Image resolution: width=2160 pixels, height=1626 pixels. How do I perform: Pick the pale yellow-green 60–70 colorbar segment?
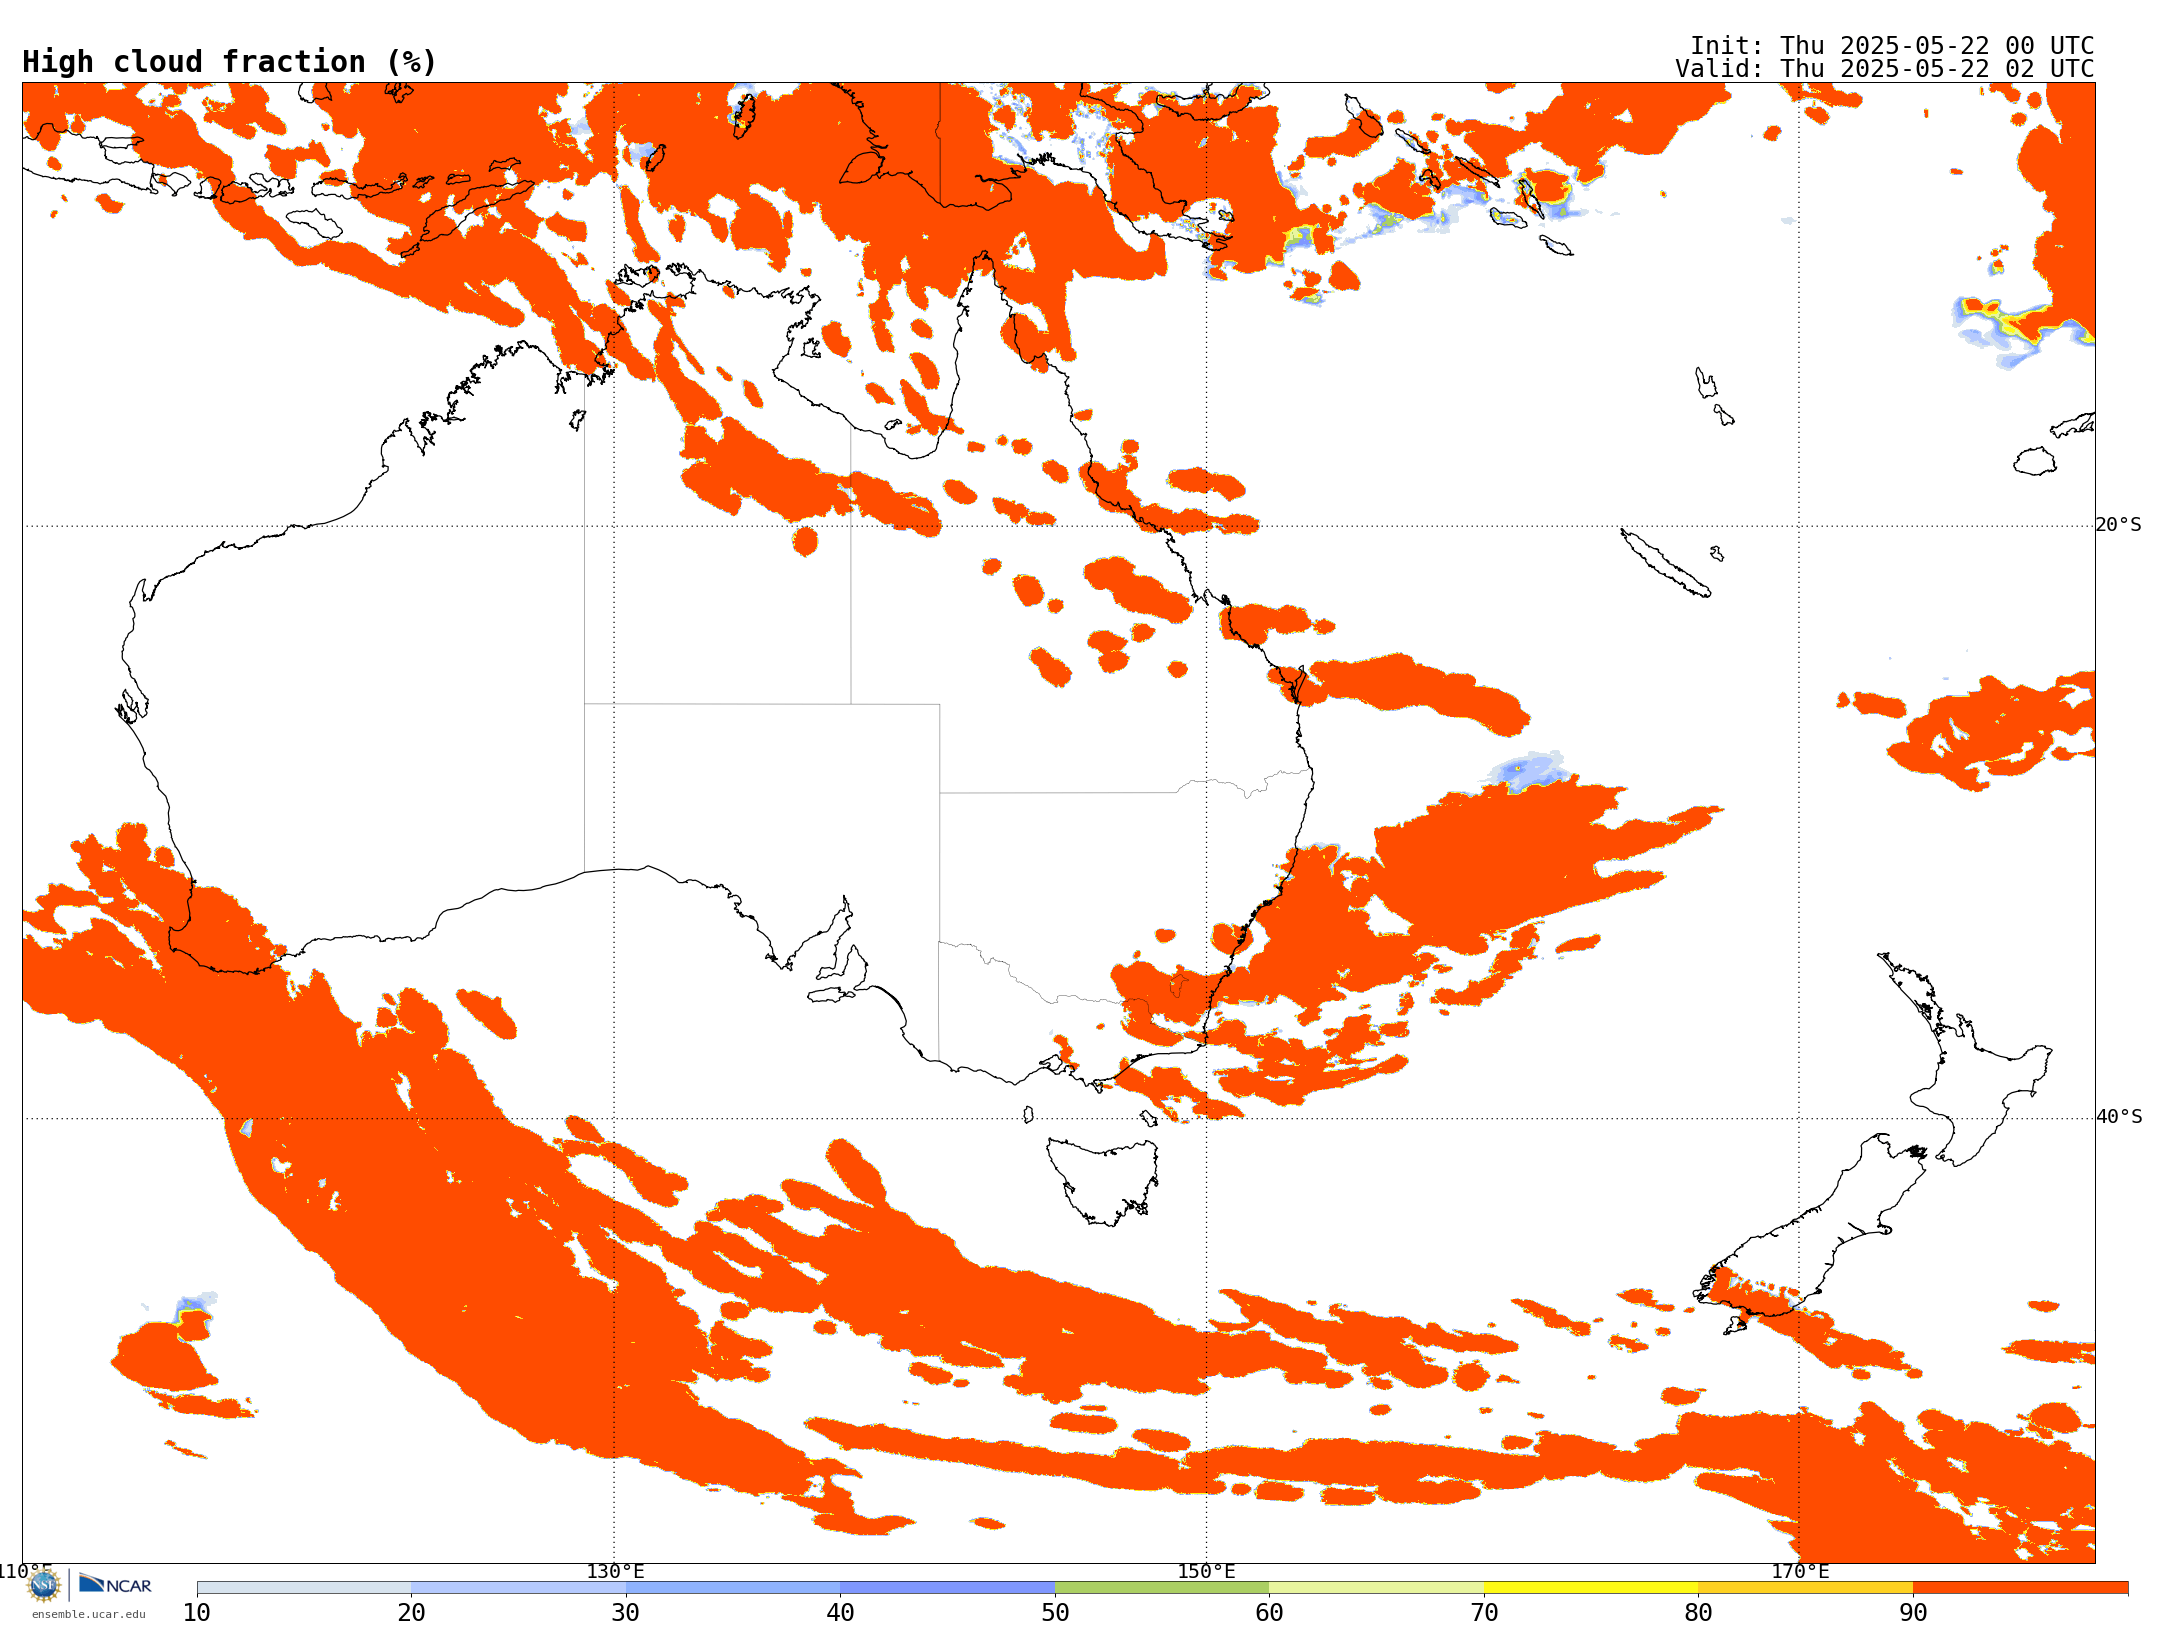(1376, 1588)
